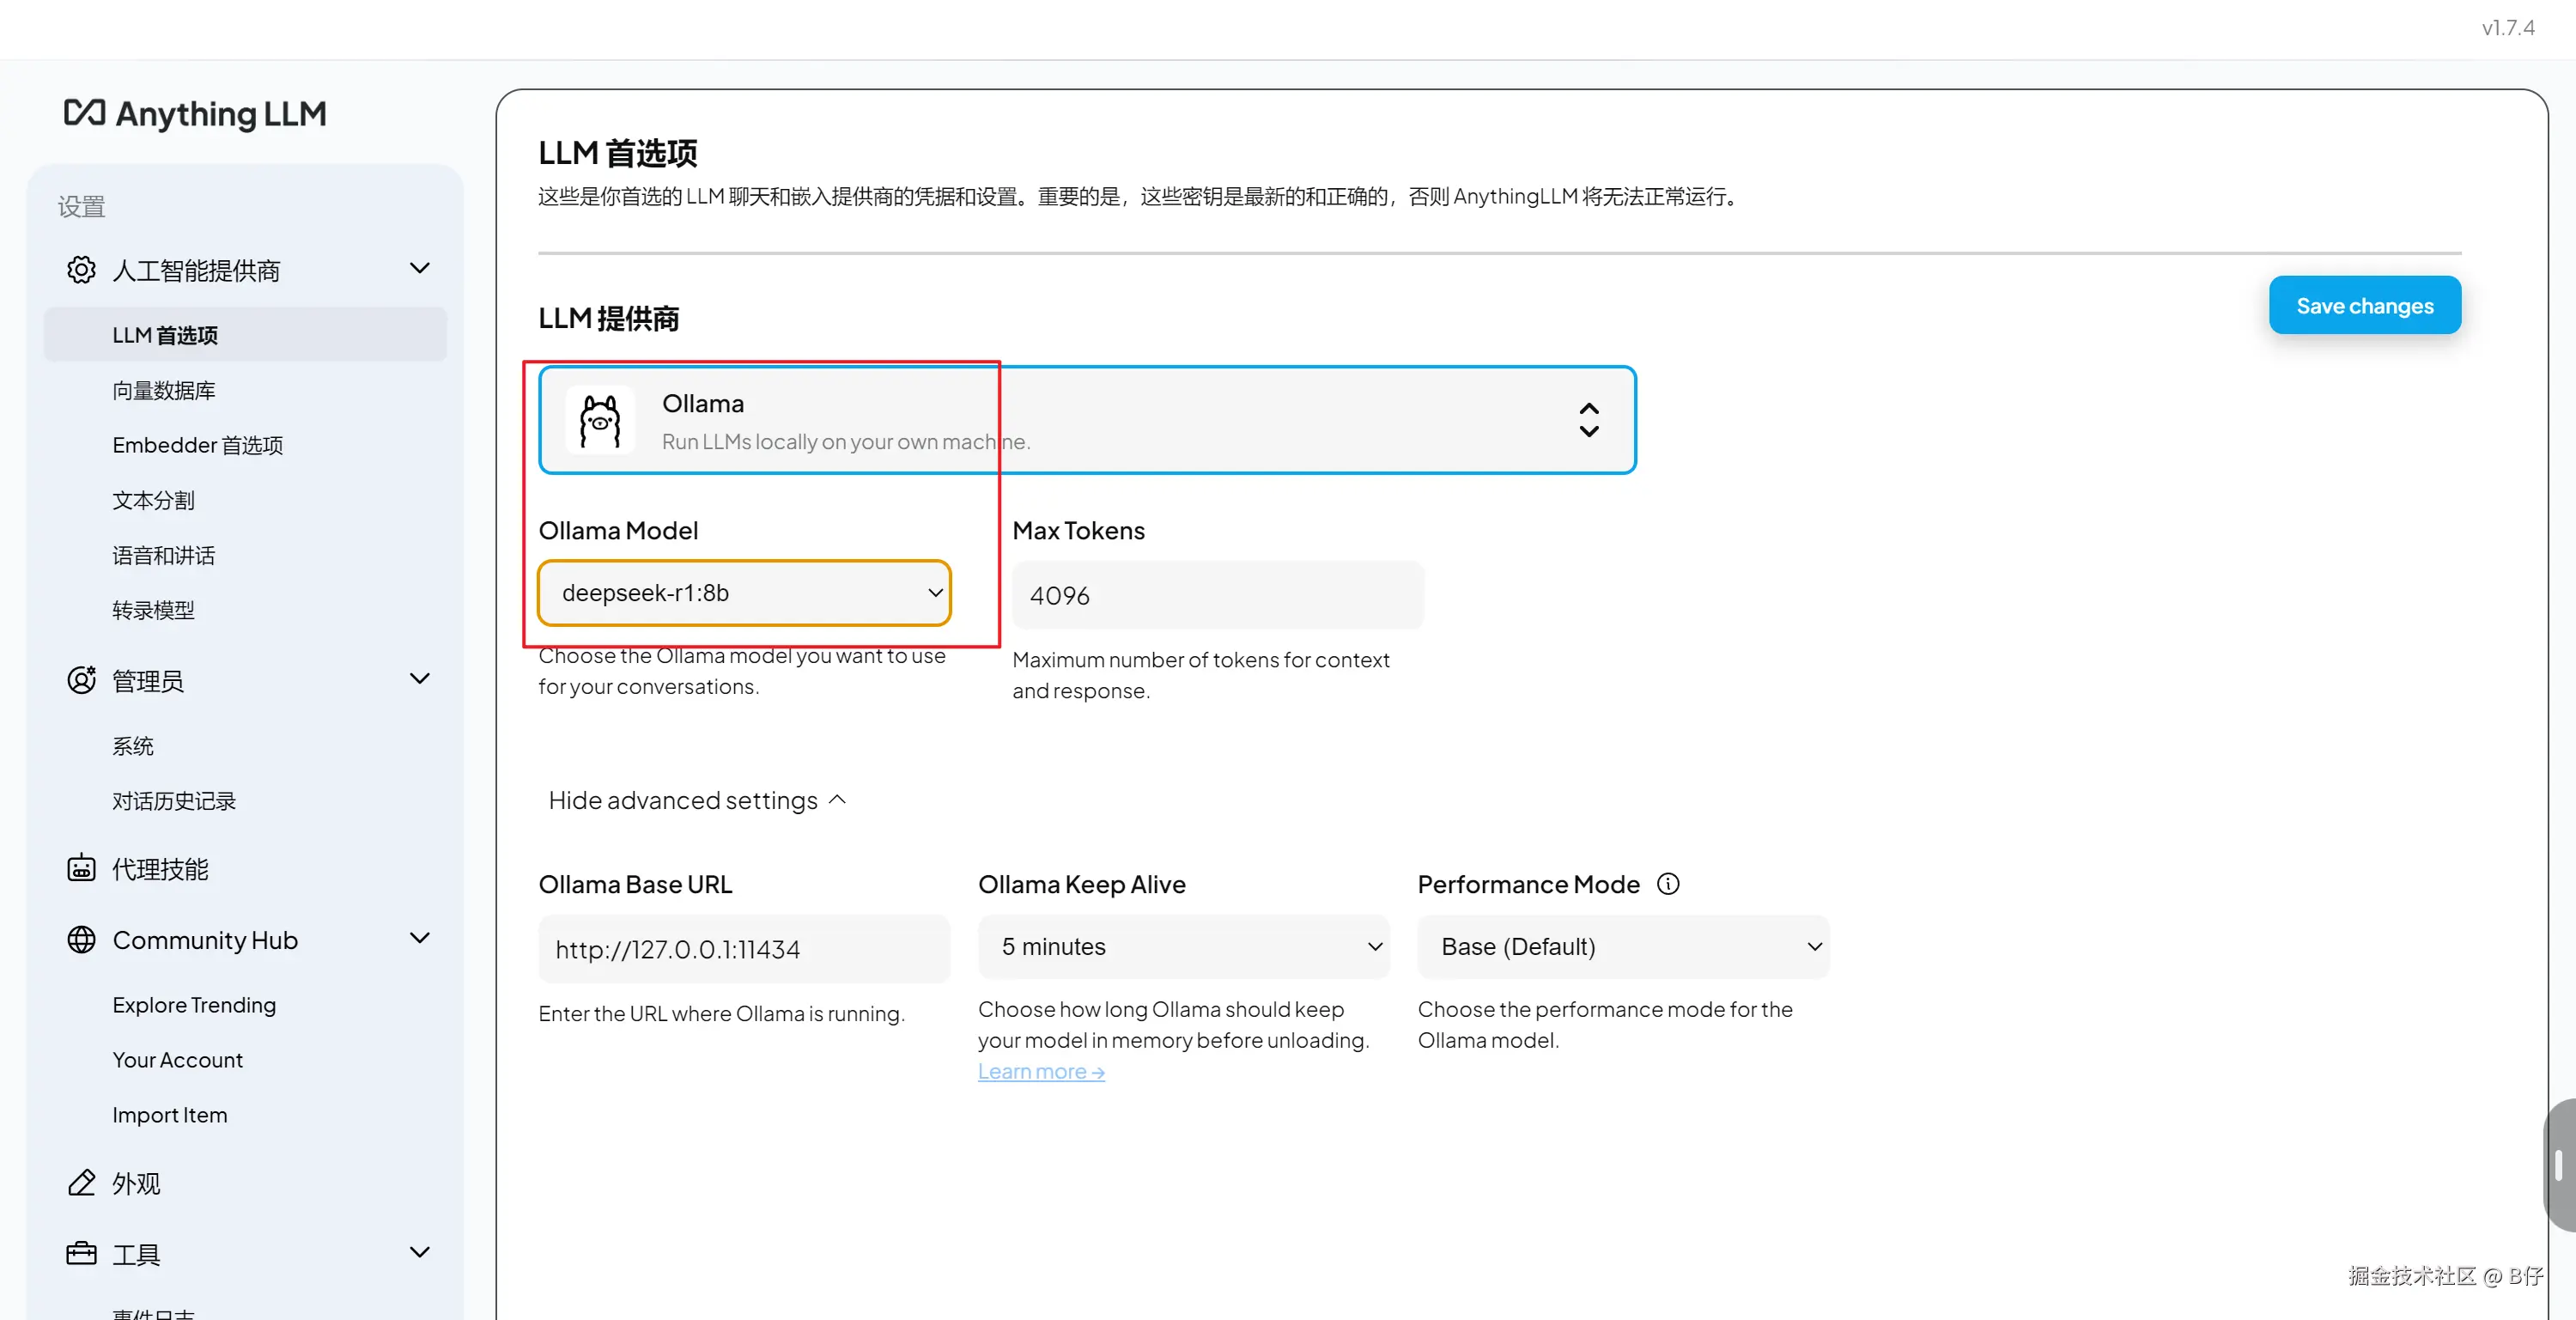Click the gear icon beside 人工智能提供商
2576x1320 pixels.
(x=81, y=270)
